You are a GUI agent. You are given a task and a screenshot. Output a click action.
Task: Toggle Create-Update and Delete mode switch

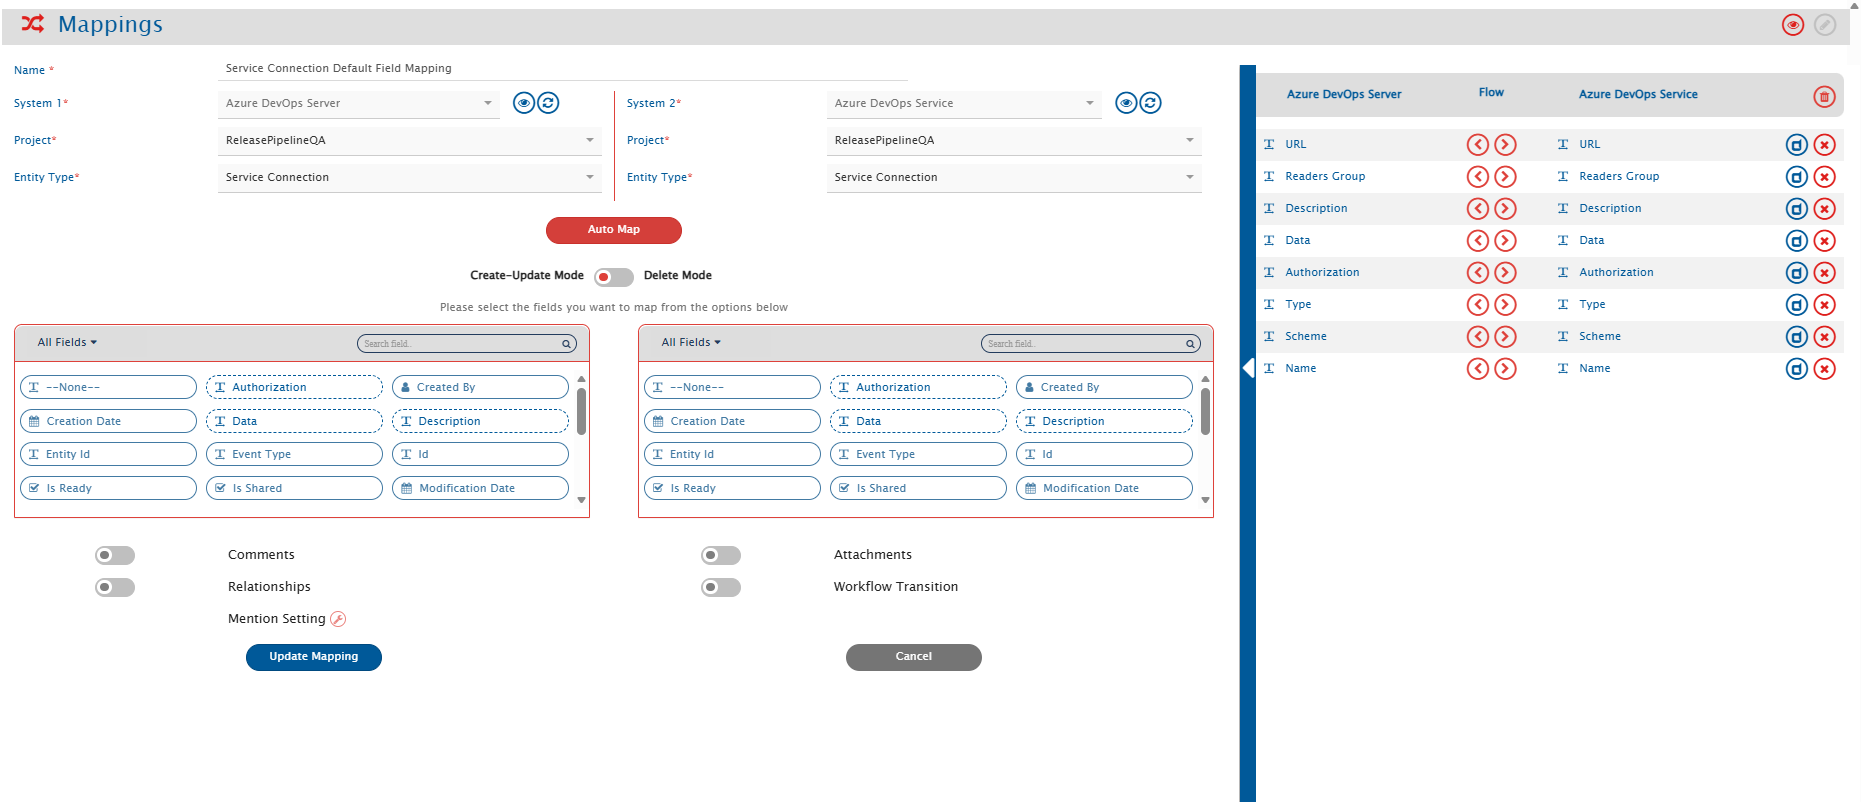pos(613,277)
